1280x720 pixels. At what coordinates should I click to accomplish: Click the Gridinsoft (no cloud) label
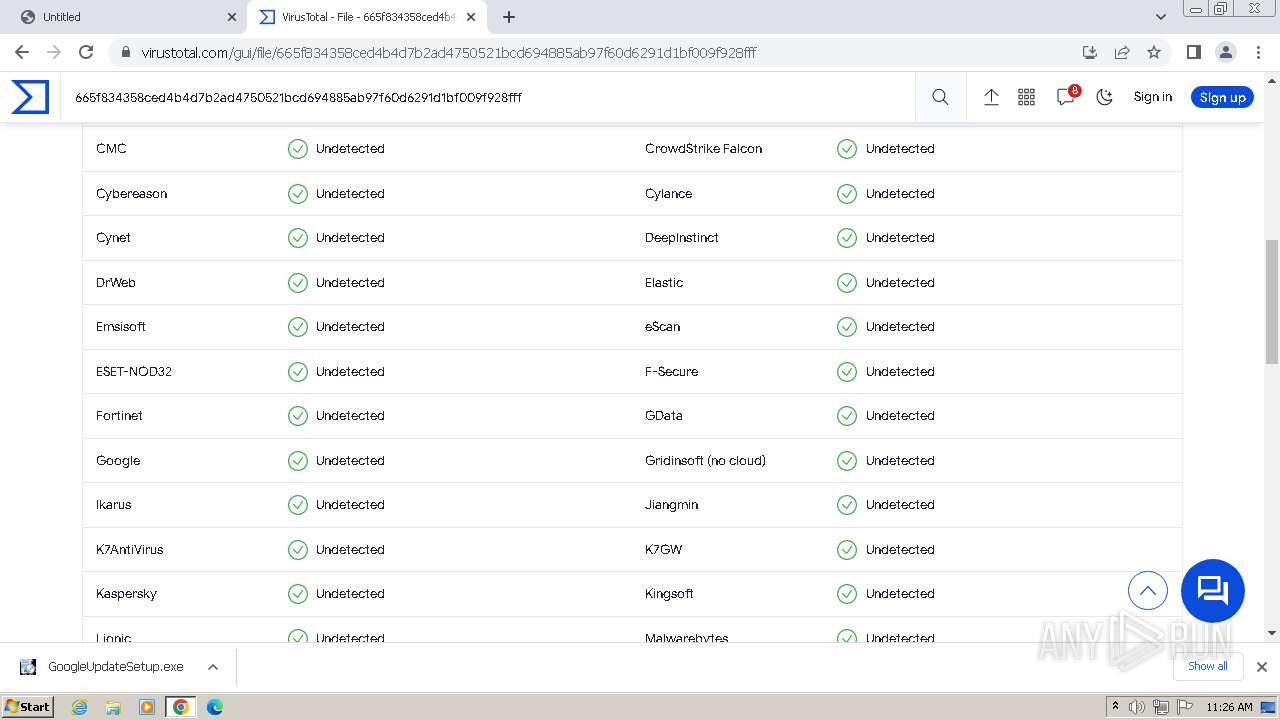pos(706,461)
